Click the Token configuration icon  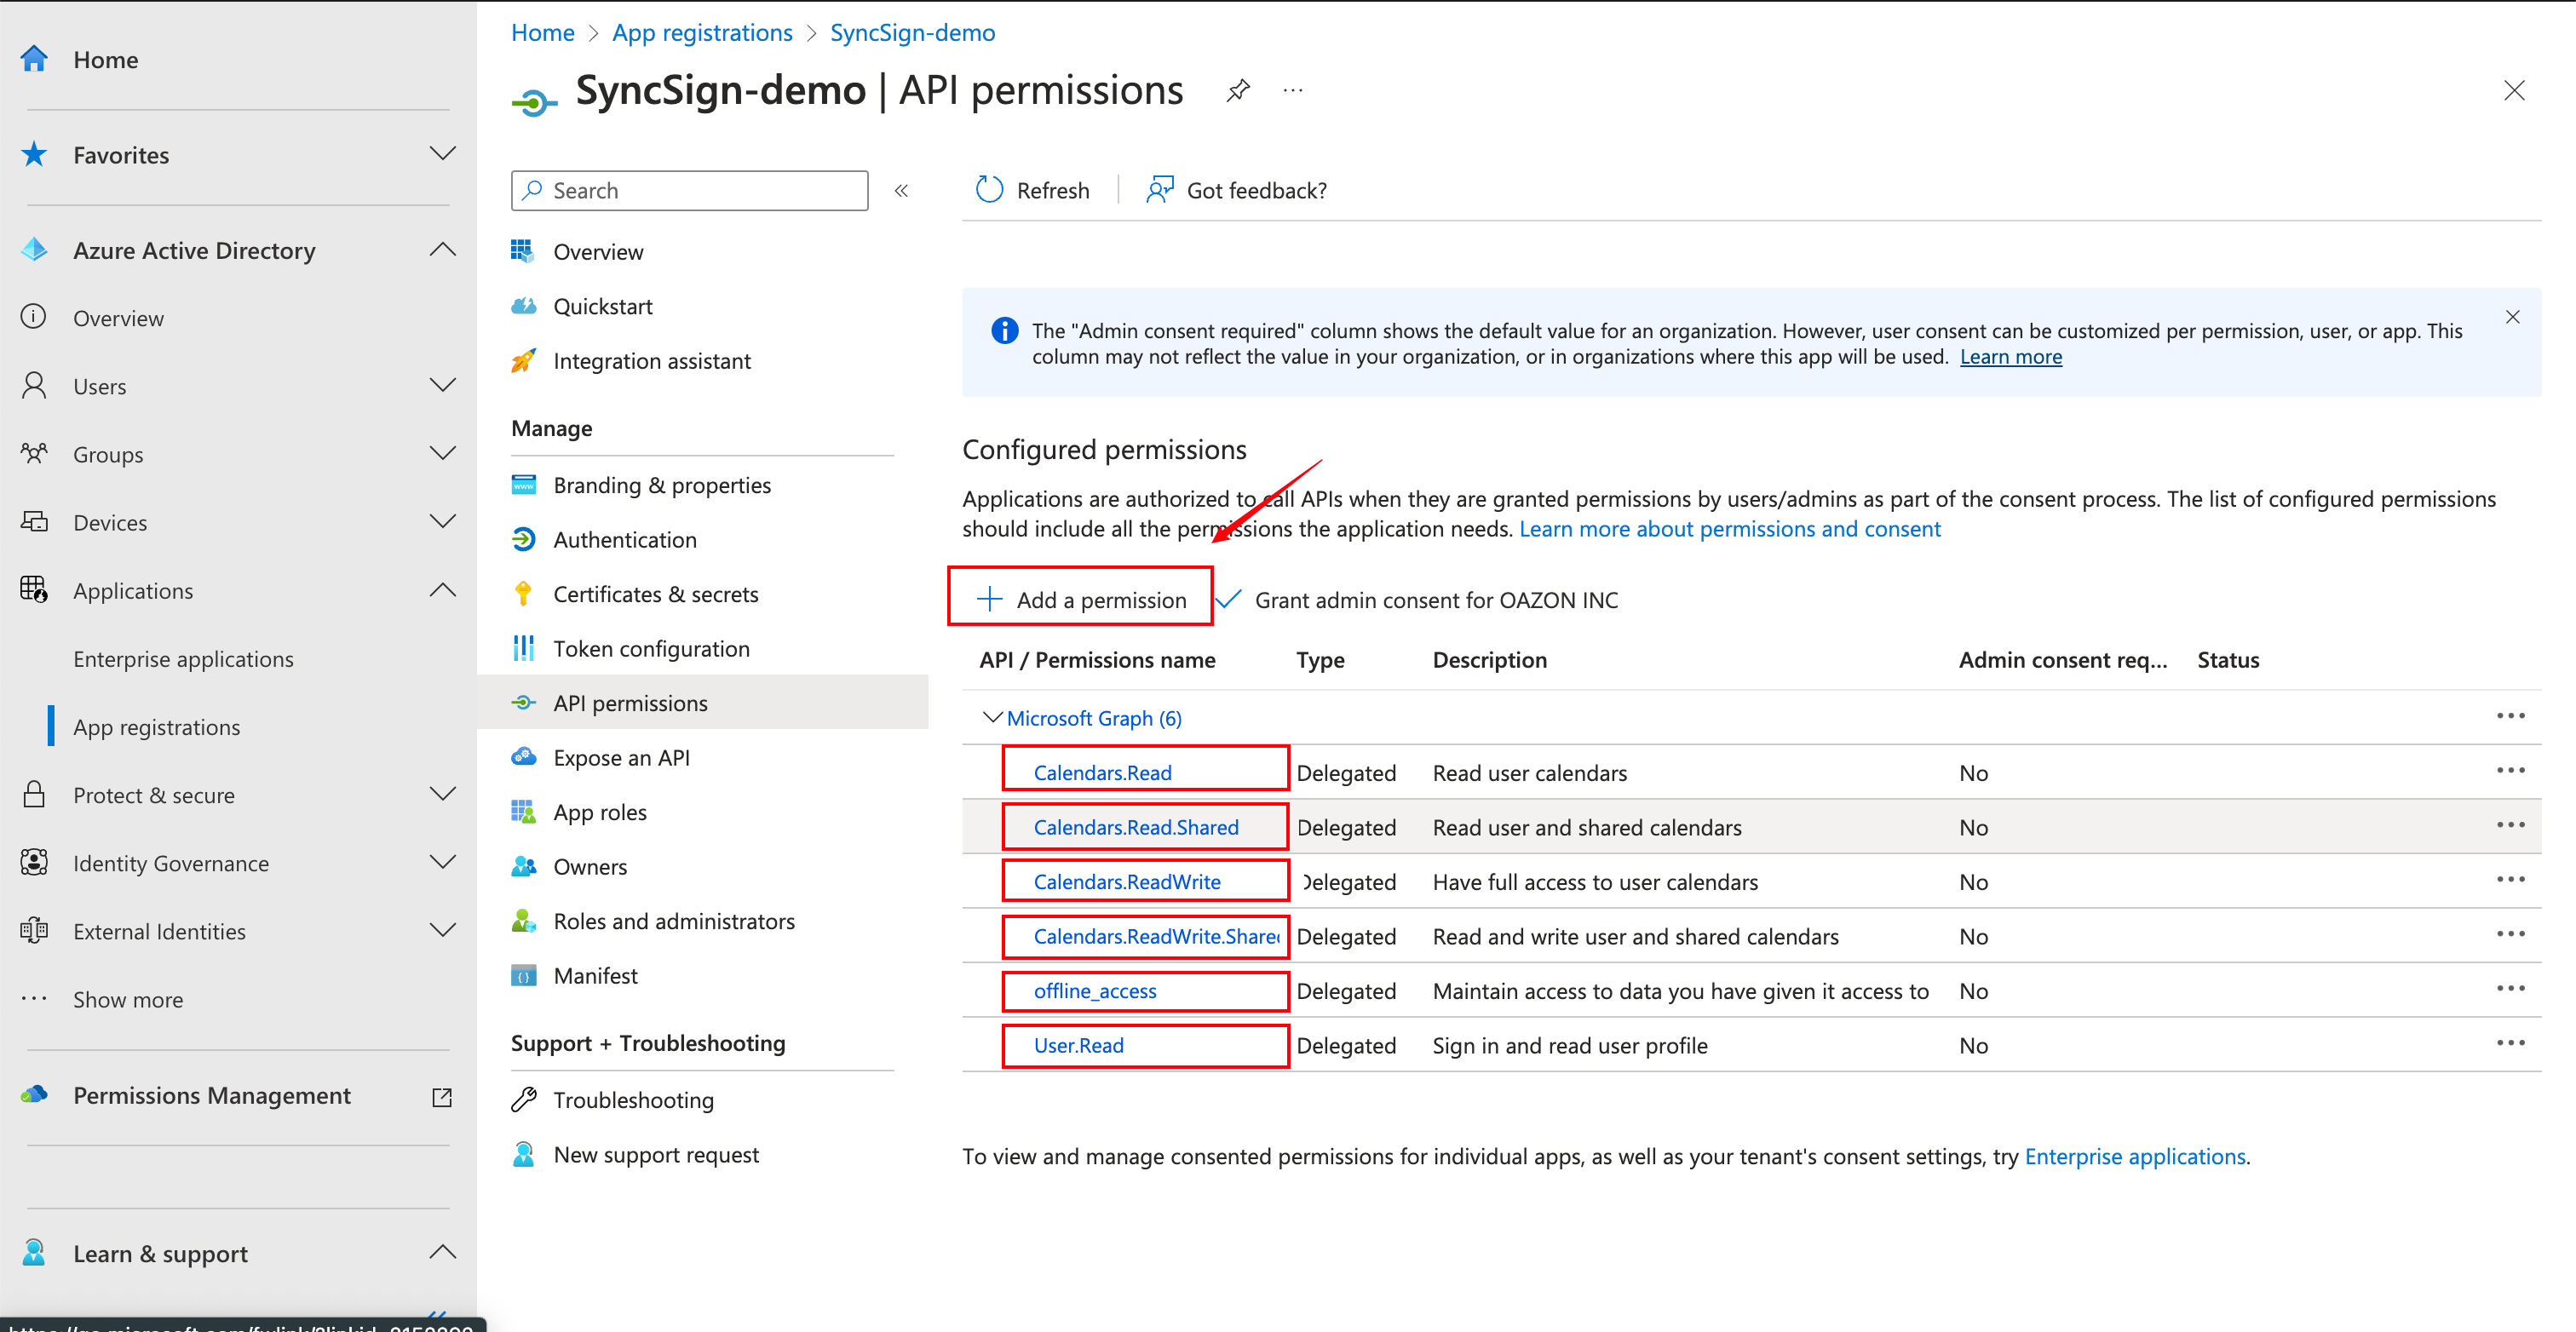tap(523, 647)
